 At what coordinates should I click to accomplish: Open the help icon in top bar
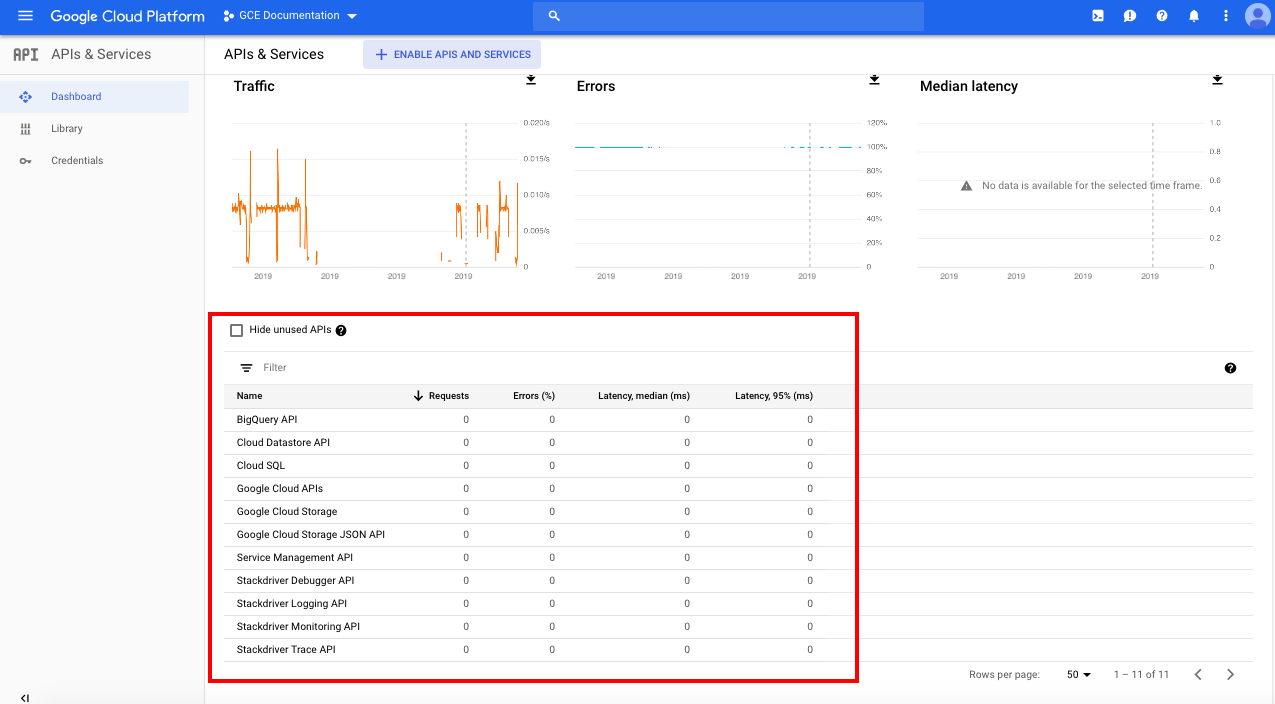click(x=1161, y=16)
